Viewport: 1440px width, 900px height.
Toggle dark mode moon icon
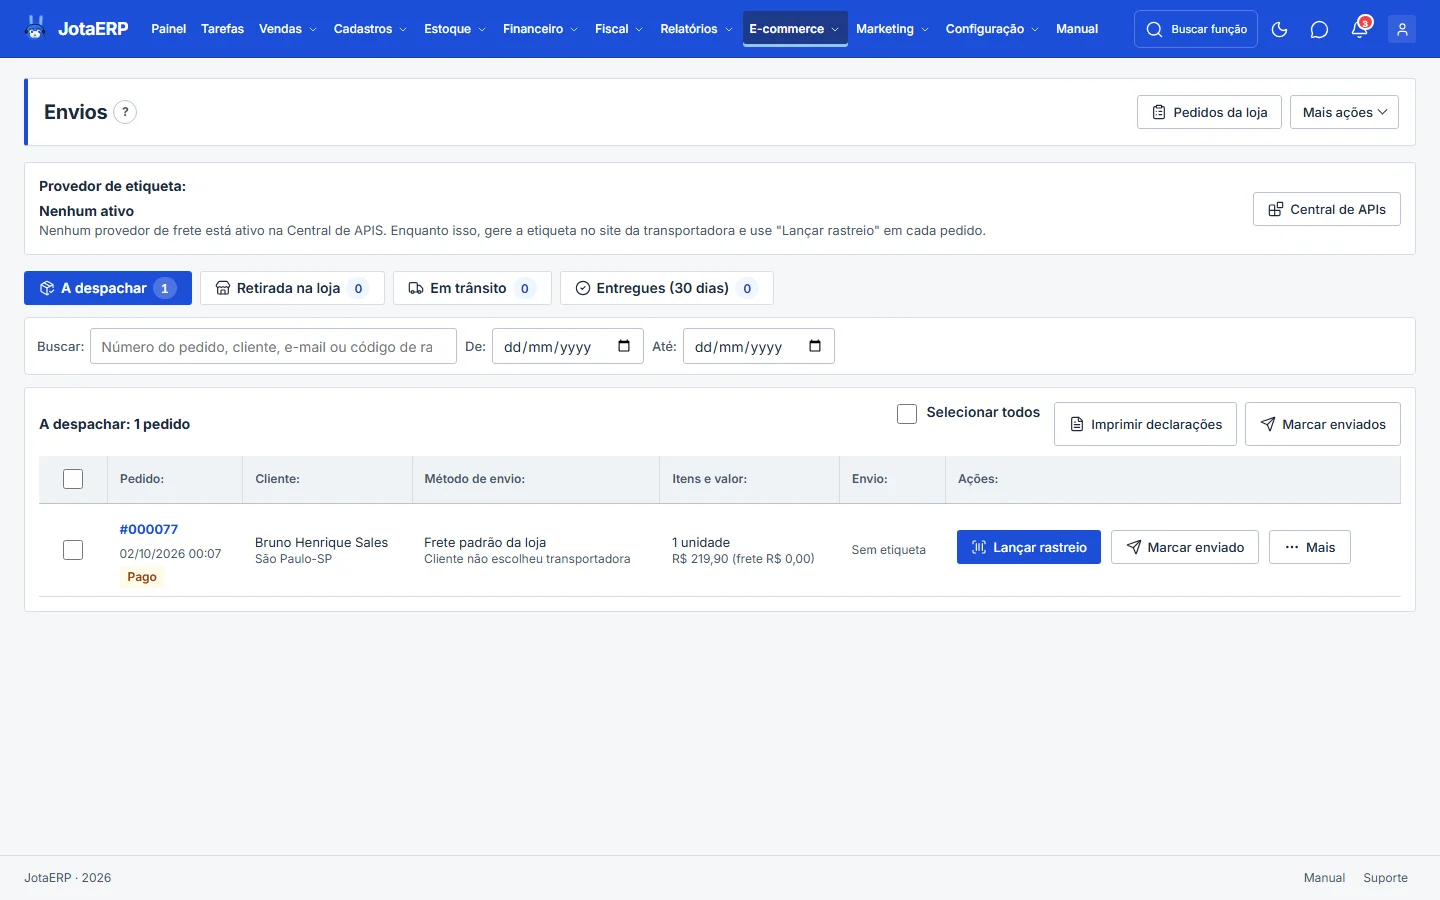tap(1279, 29)
